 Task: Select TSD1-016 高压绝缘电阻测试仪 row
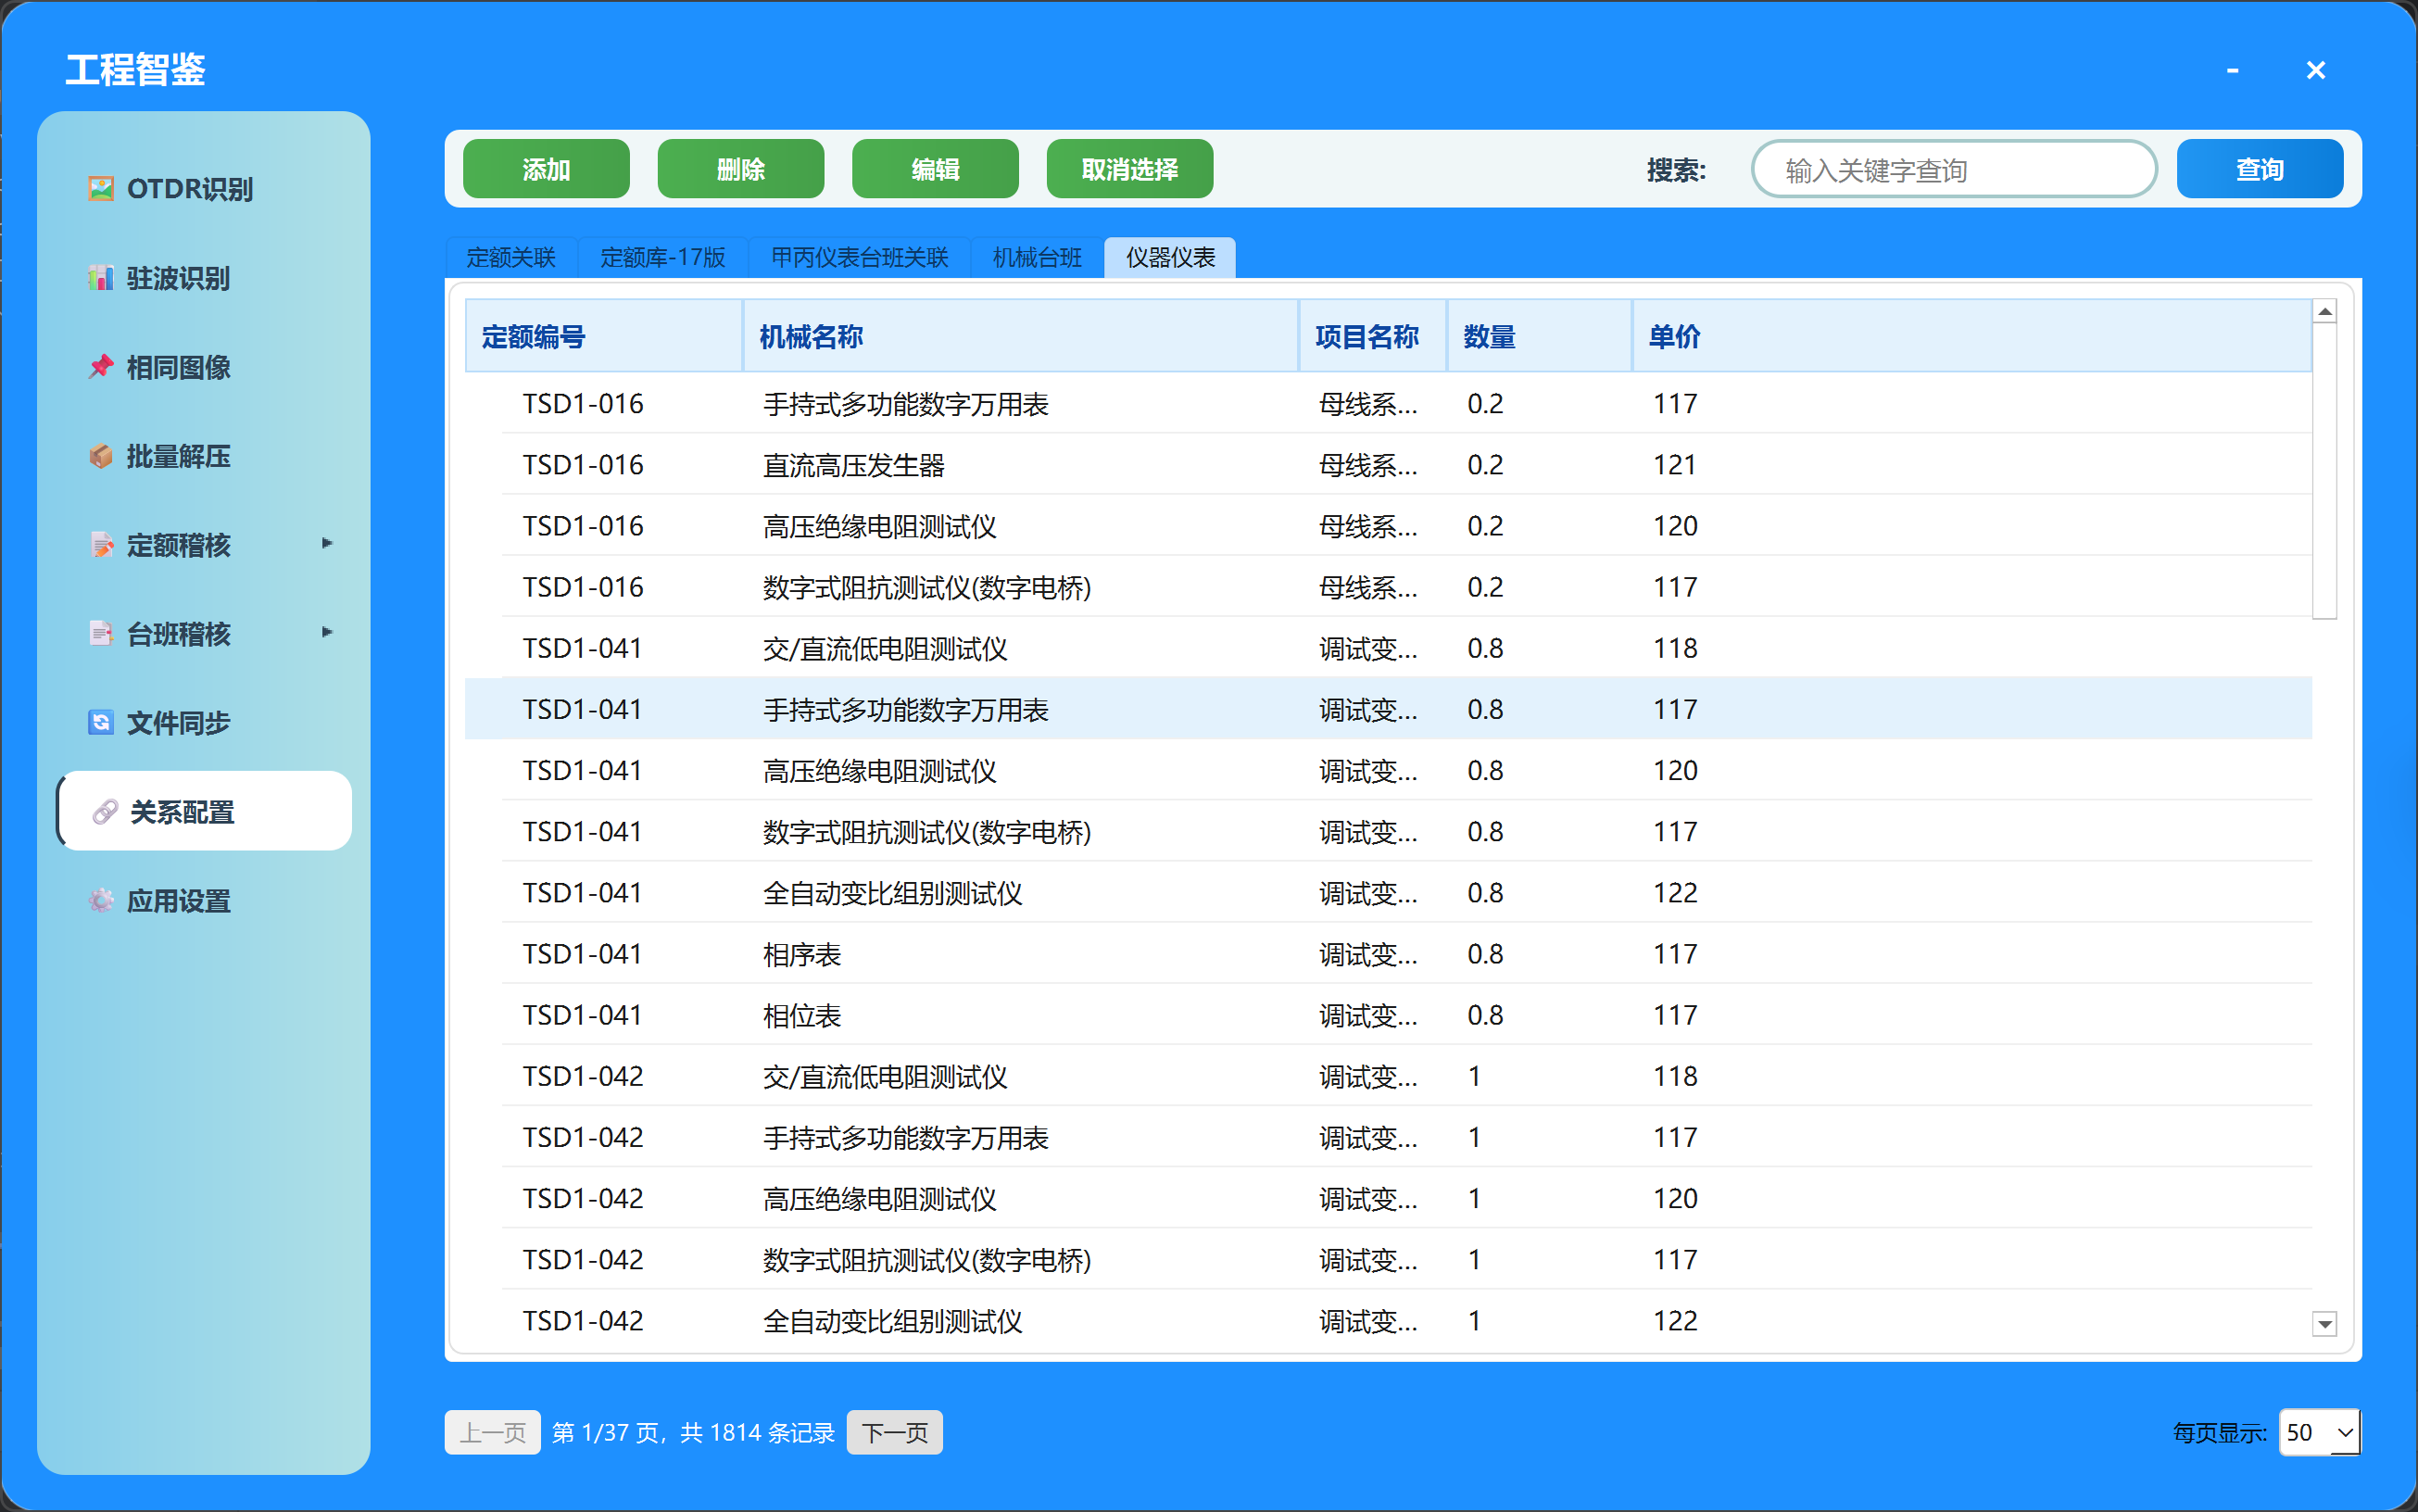pyautogui.click(x=1388, y=526)
